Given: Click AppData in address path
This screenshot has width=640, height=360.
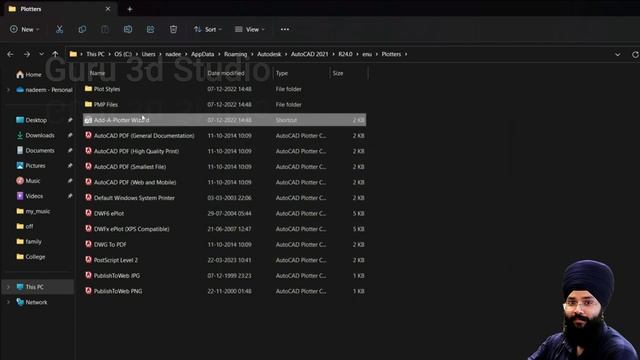Looking at the screenshot, I should (x=202, y=54).
